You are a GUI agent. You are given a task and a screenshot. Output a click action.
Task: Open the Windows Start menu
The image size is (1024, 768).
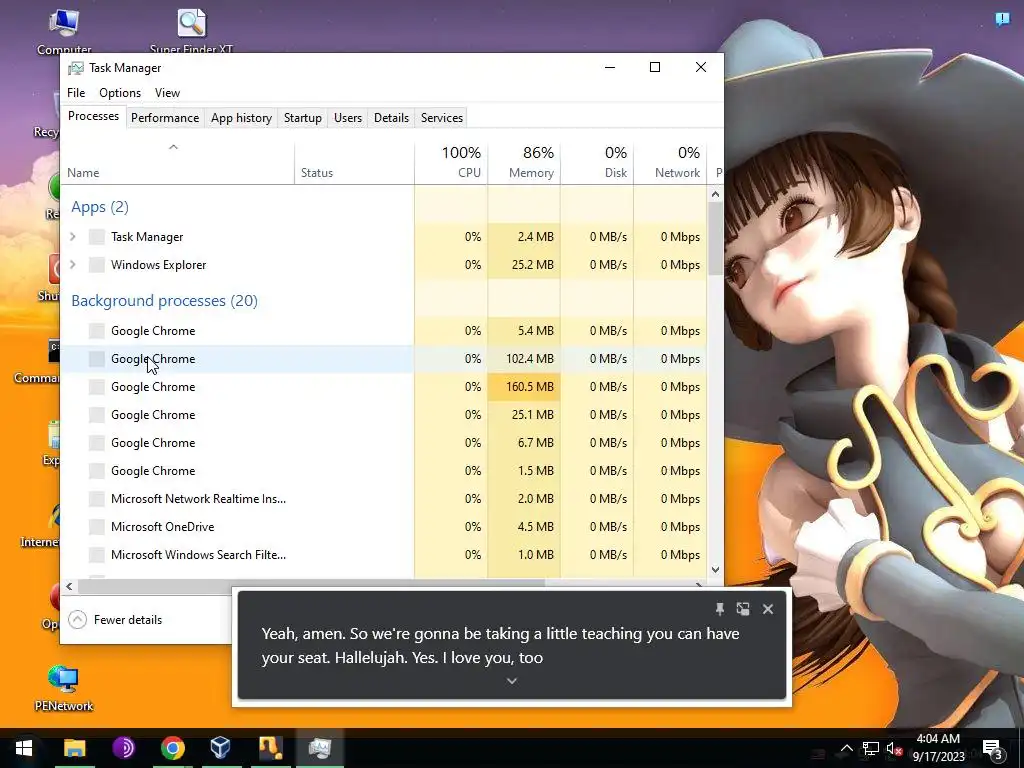click(x=24, y=748)
